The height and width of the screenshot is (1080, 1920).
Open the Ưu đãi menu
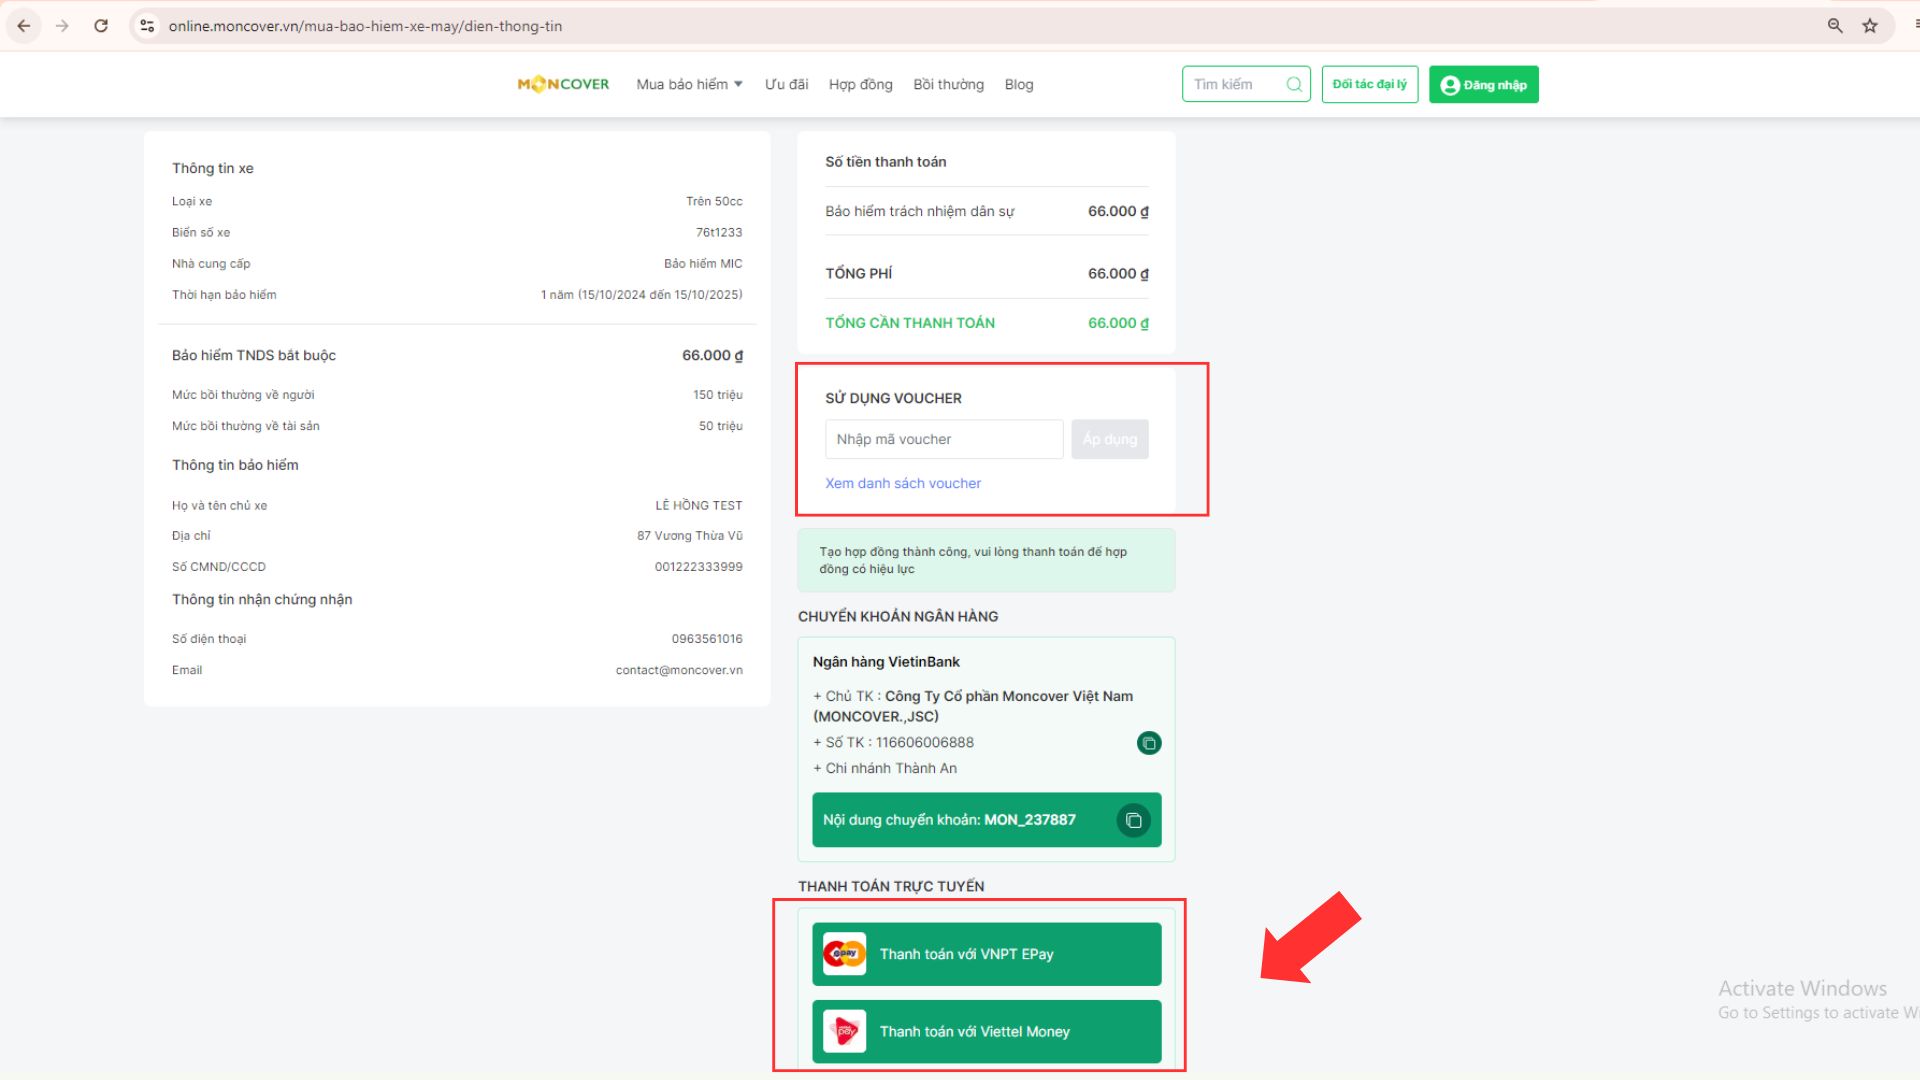click(786, 84)
